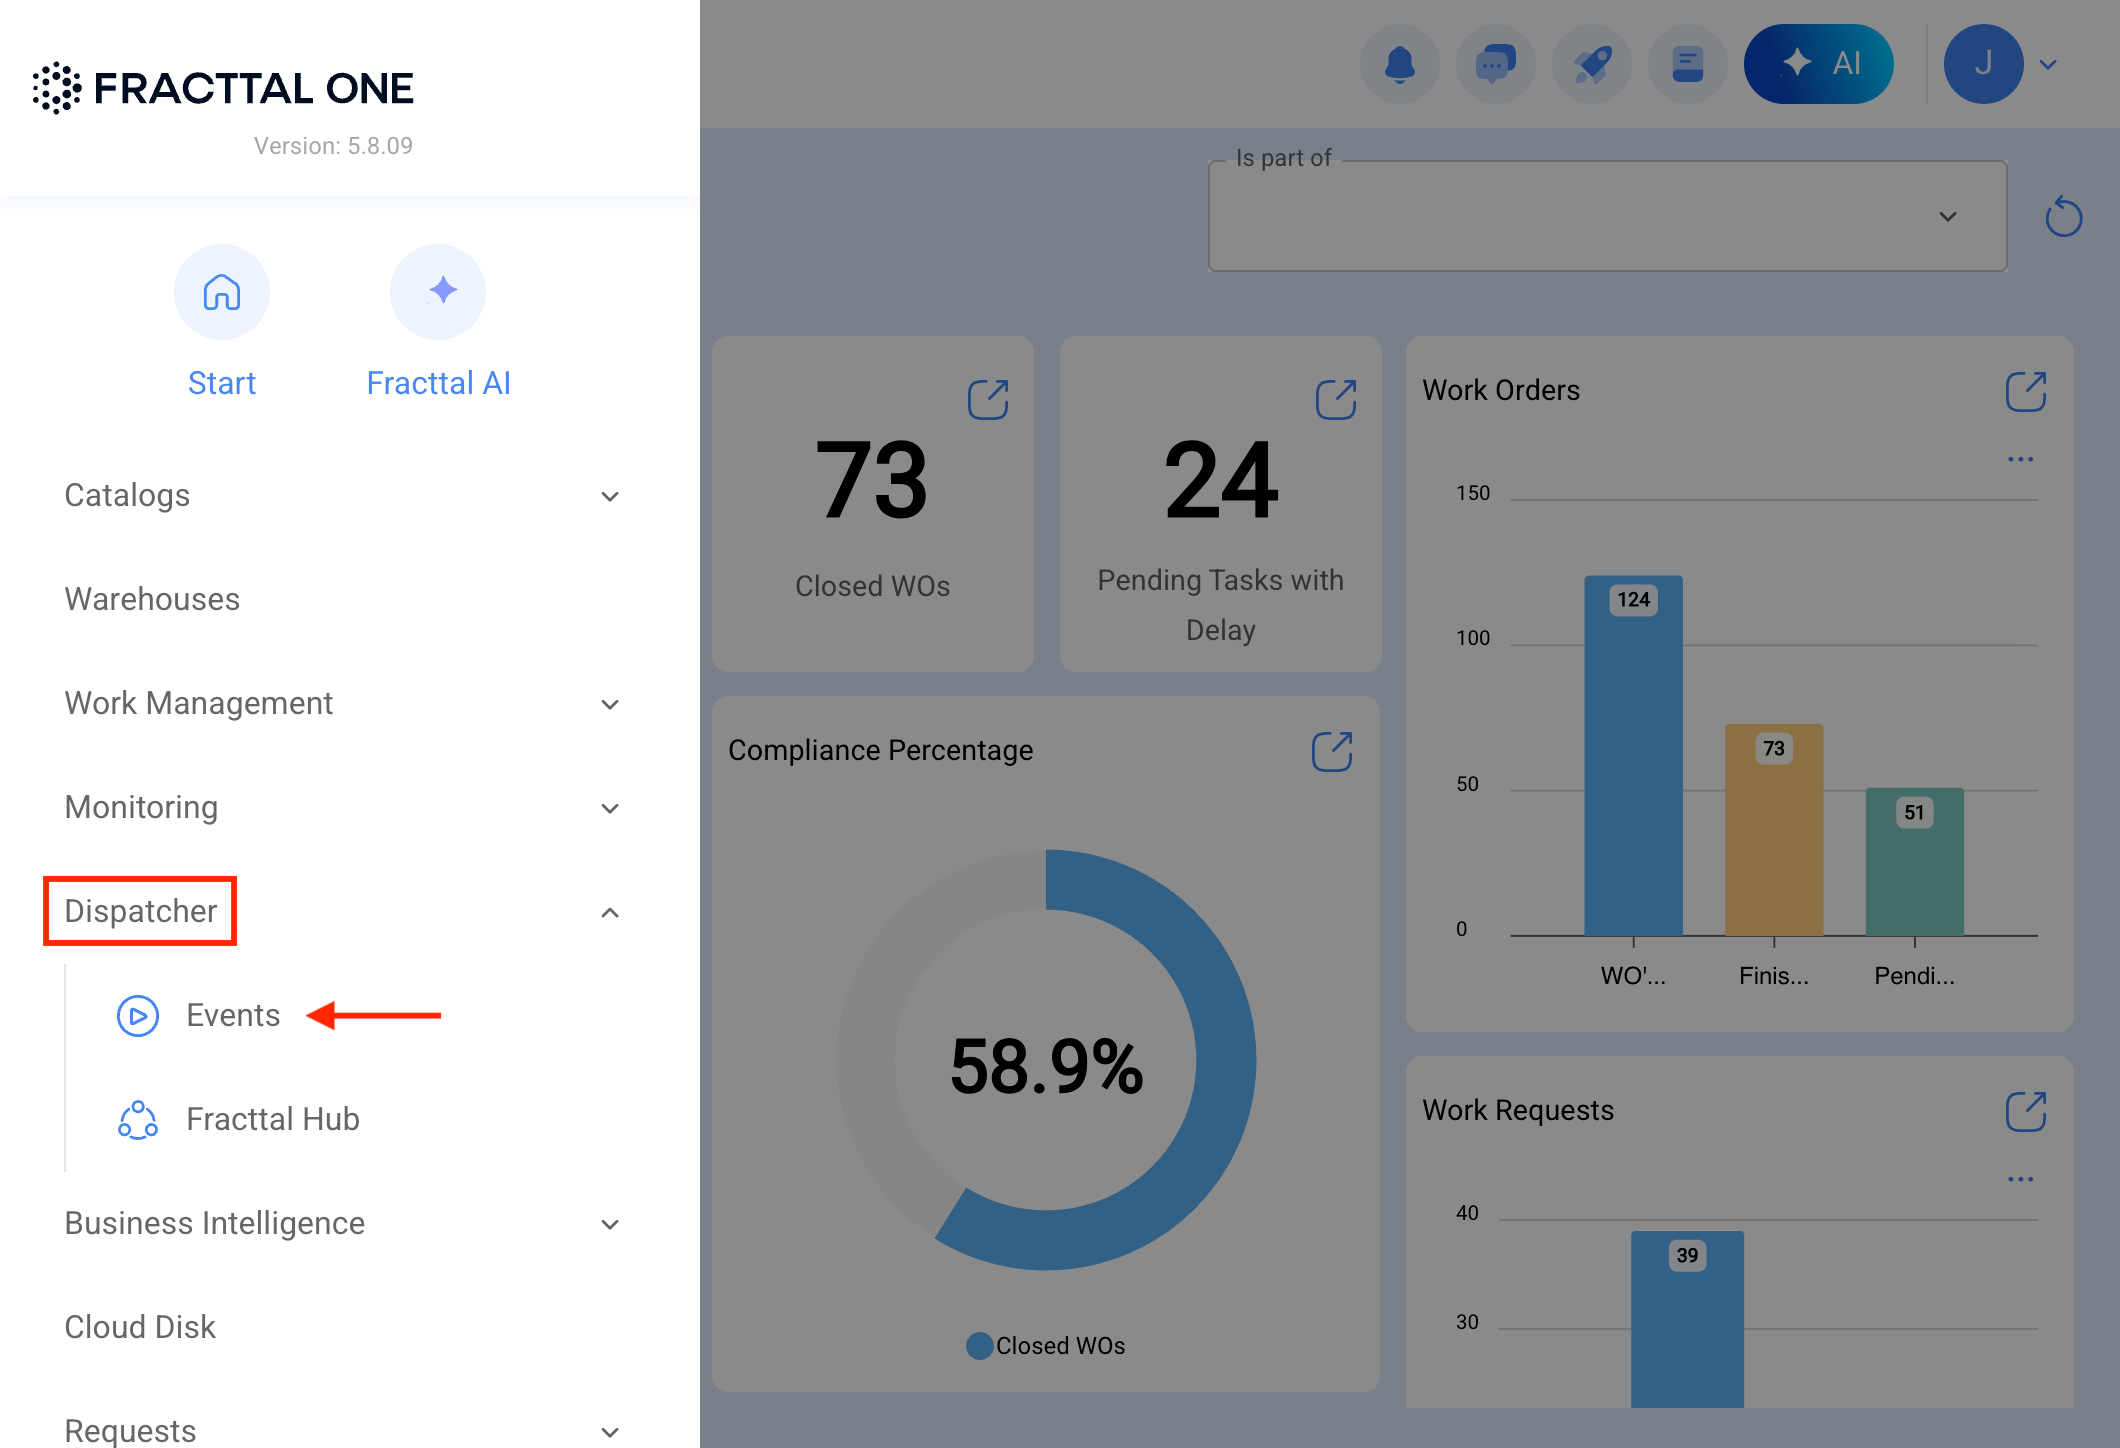Click the refresh dashboard icon

click(2063, 217)
